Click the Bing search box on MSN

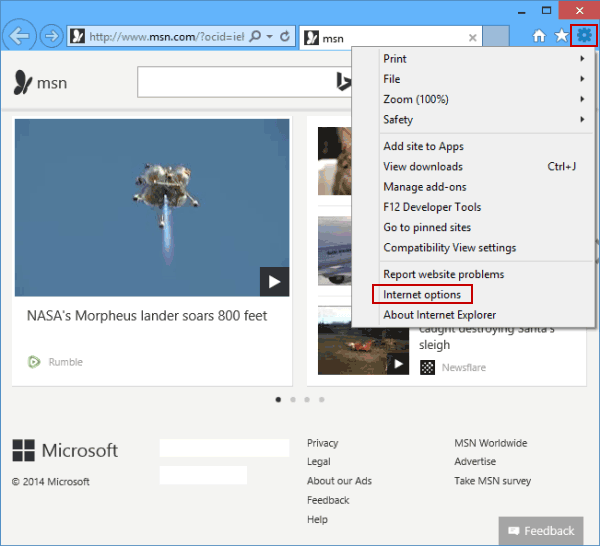click(x=244, y=82)
